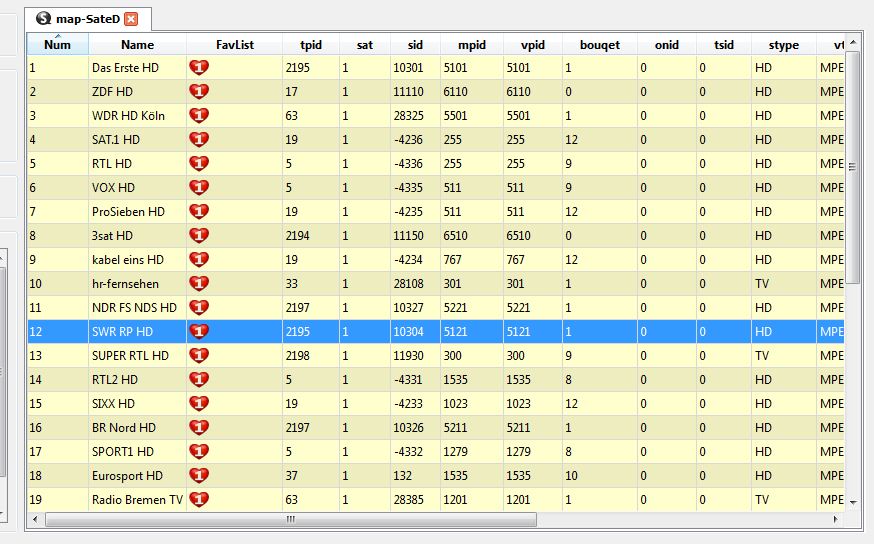Click the favorite heart icon for Das Erste HD

[199, 67]
